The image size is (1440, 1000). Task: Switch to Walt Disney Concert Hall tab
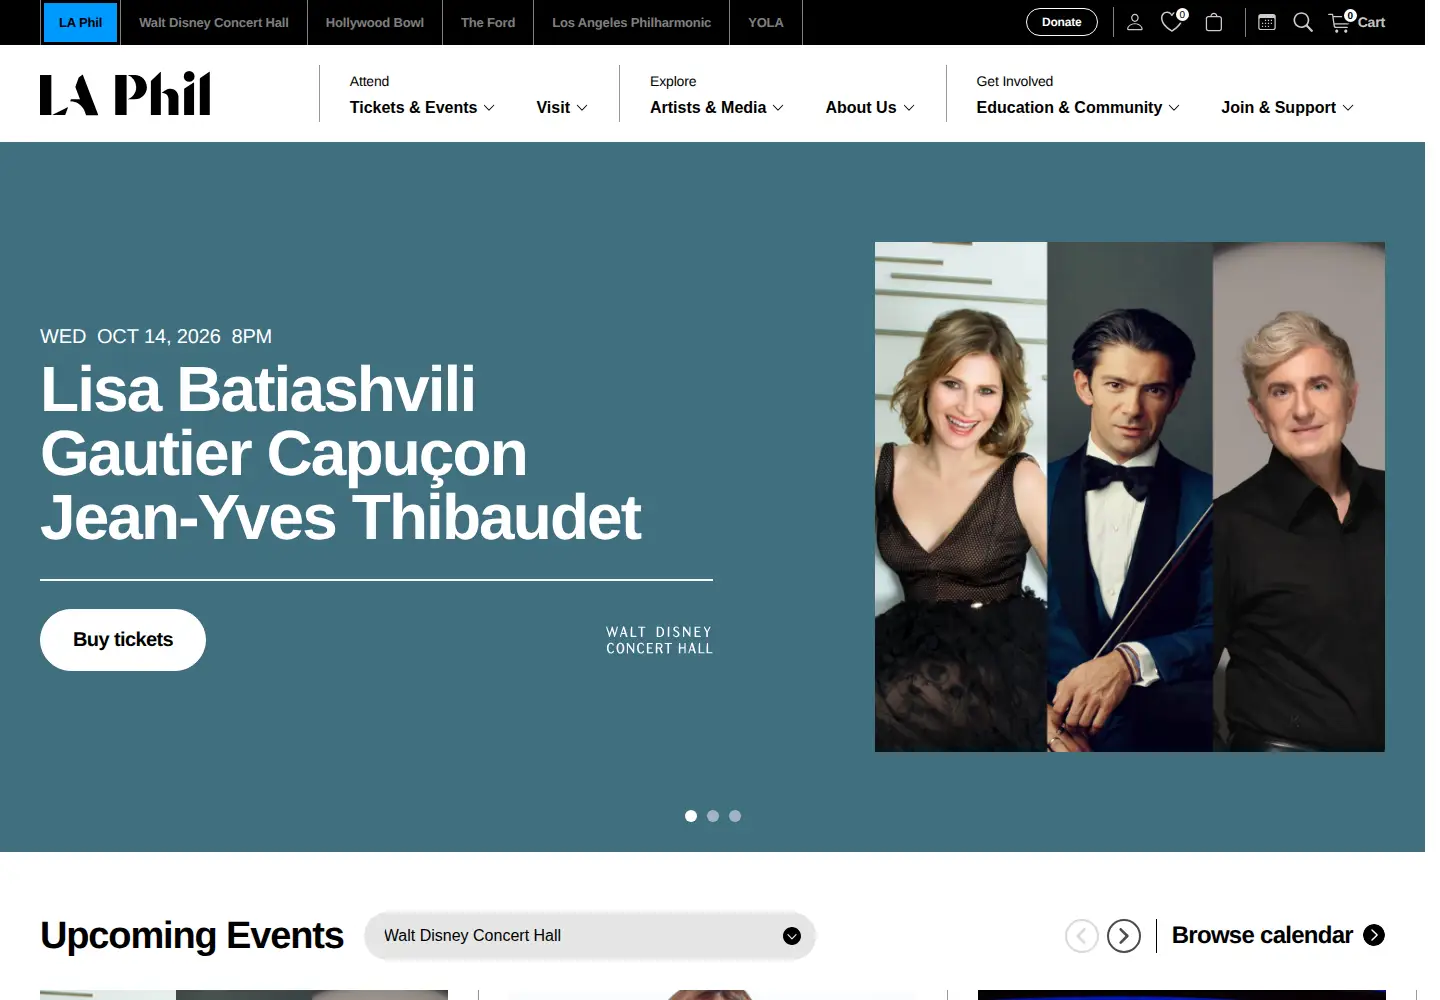[x=214, y=22]
